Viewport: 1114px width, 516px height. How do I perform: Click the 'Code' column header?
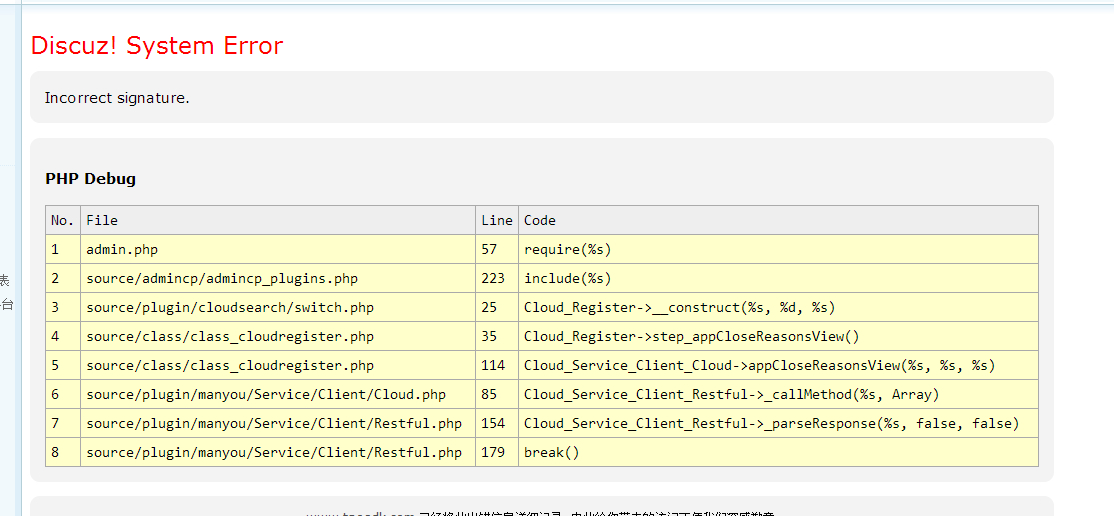coord(778,220)
